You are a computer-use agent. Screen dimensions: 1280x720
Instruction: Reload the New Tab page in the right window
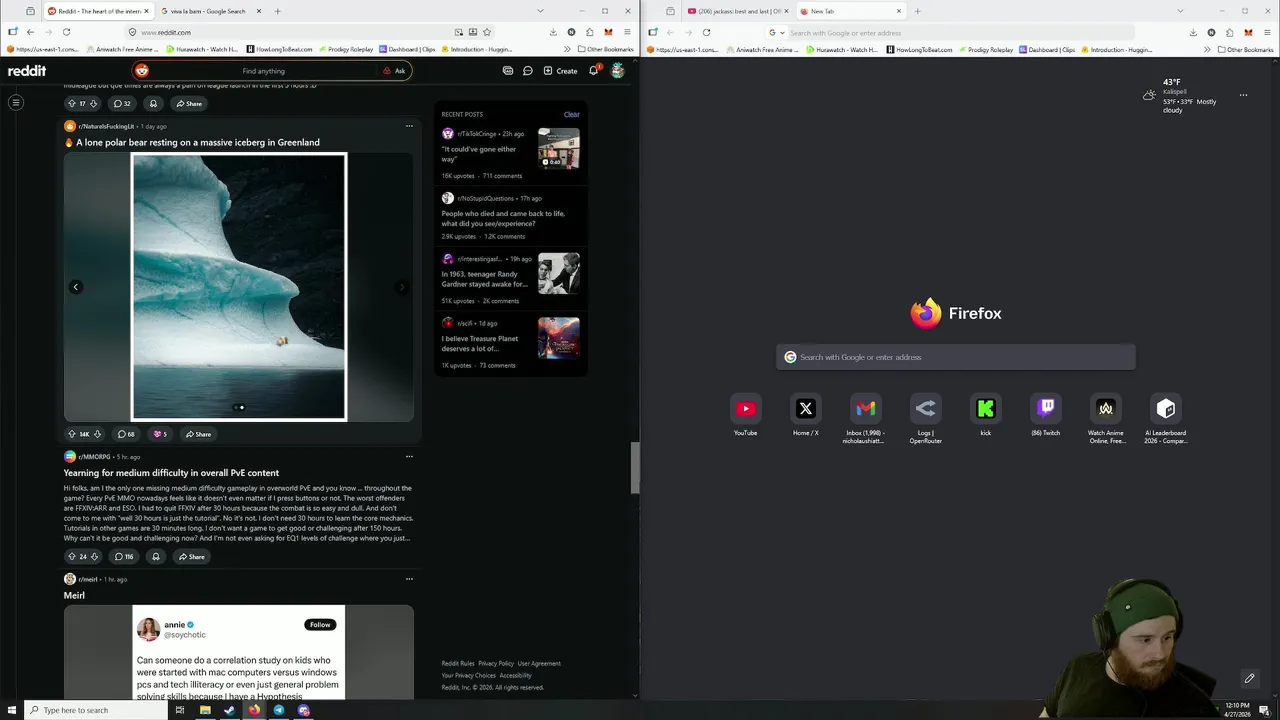(x=706, y=32)
